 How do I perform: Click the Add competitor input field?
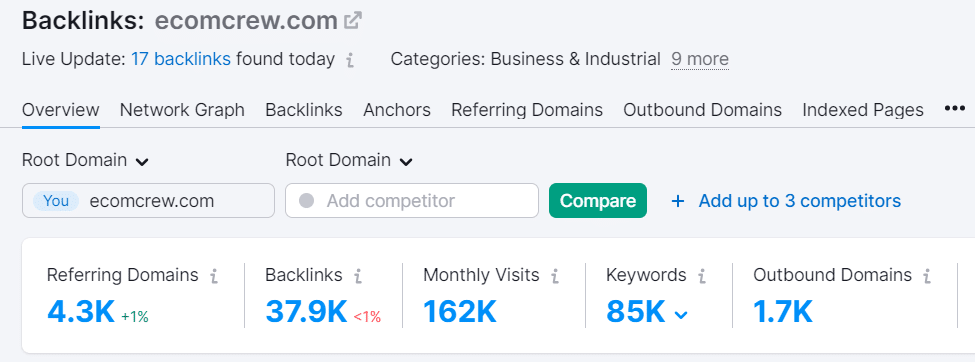tap(412, 200)
